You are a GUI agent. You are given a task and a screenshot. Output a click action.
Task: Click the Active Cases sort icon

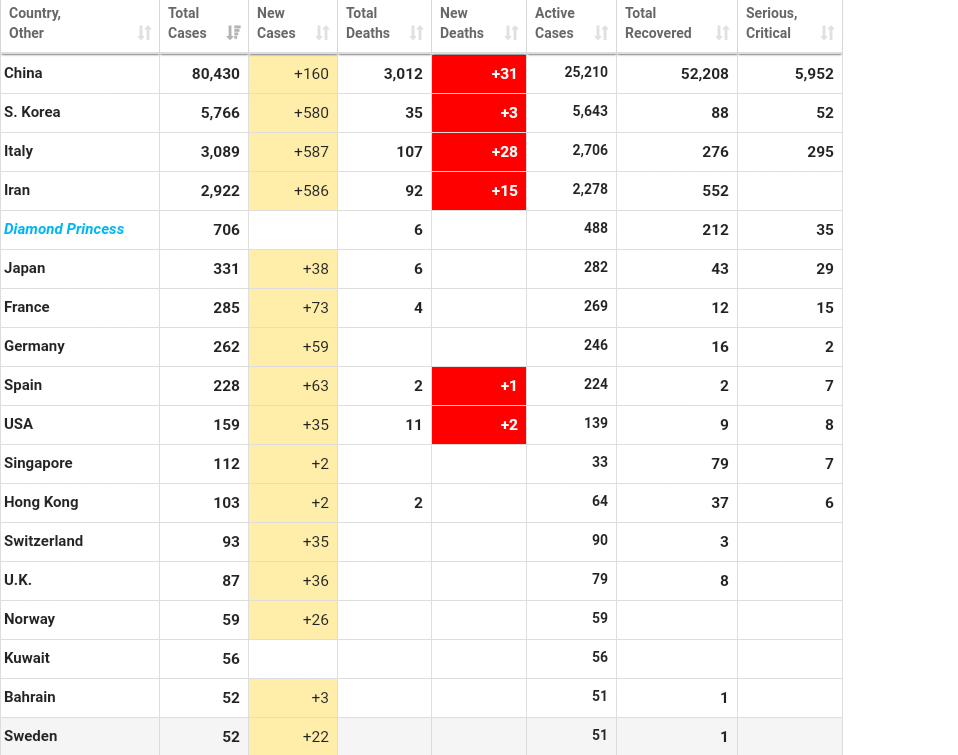tap(601, 33)
